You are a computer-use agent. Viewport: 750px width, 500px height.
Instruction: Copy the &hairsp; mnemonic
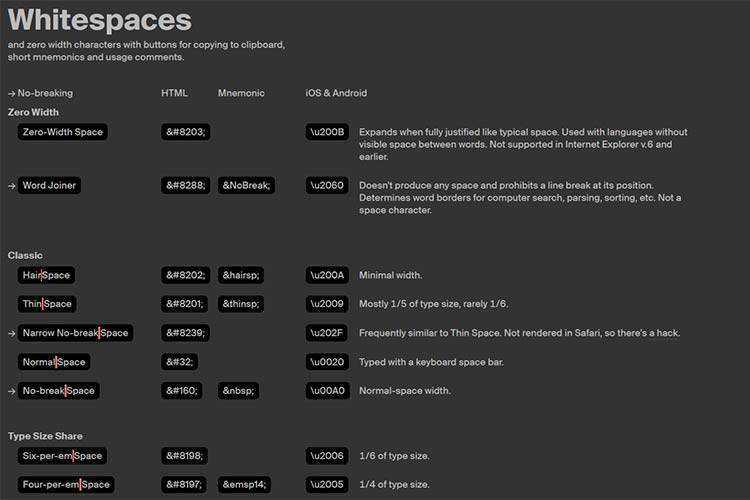(241, 275)
